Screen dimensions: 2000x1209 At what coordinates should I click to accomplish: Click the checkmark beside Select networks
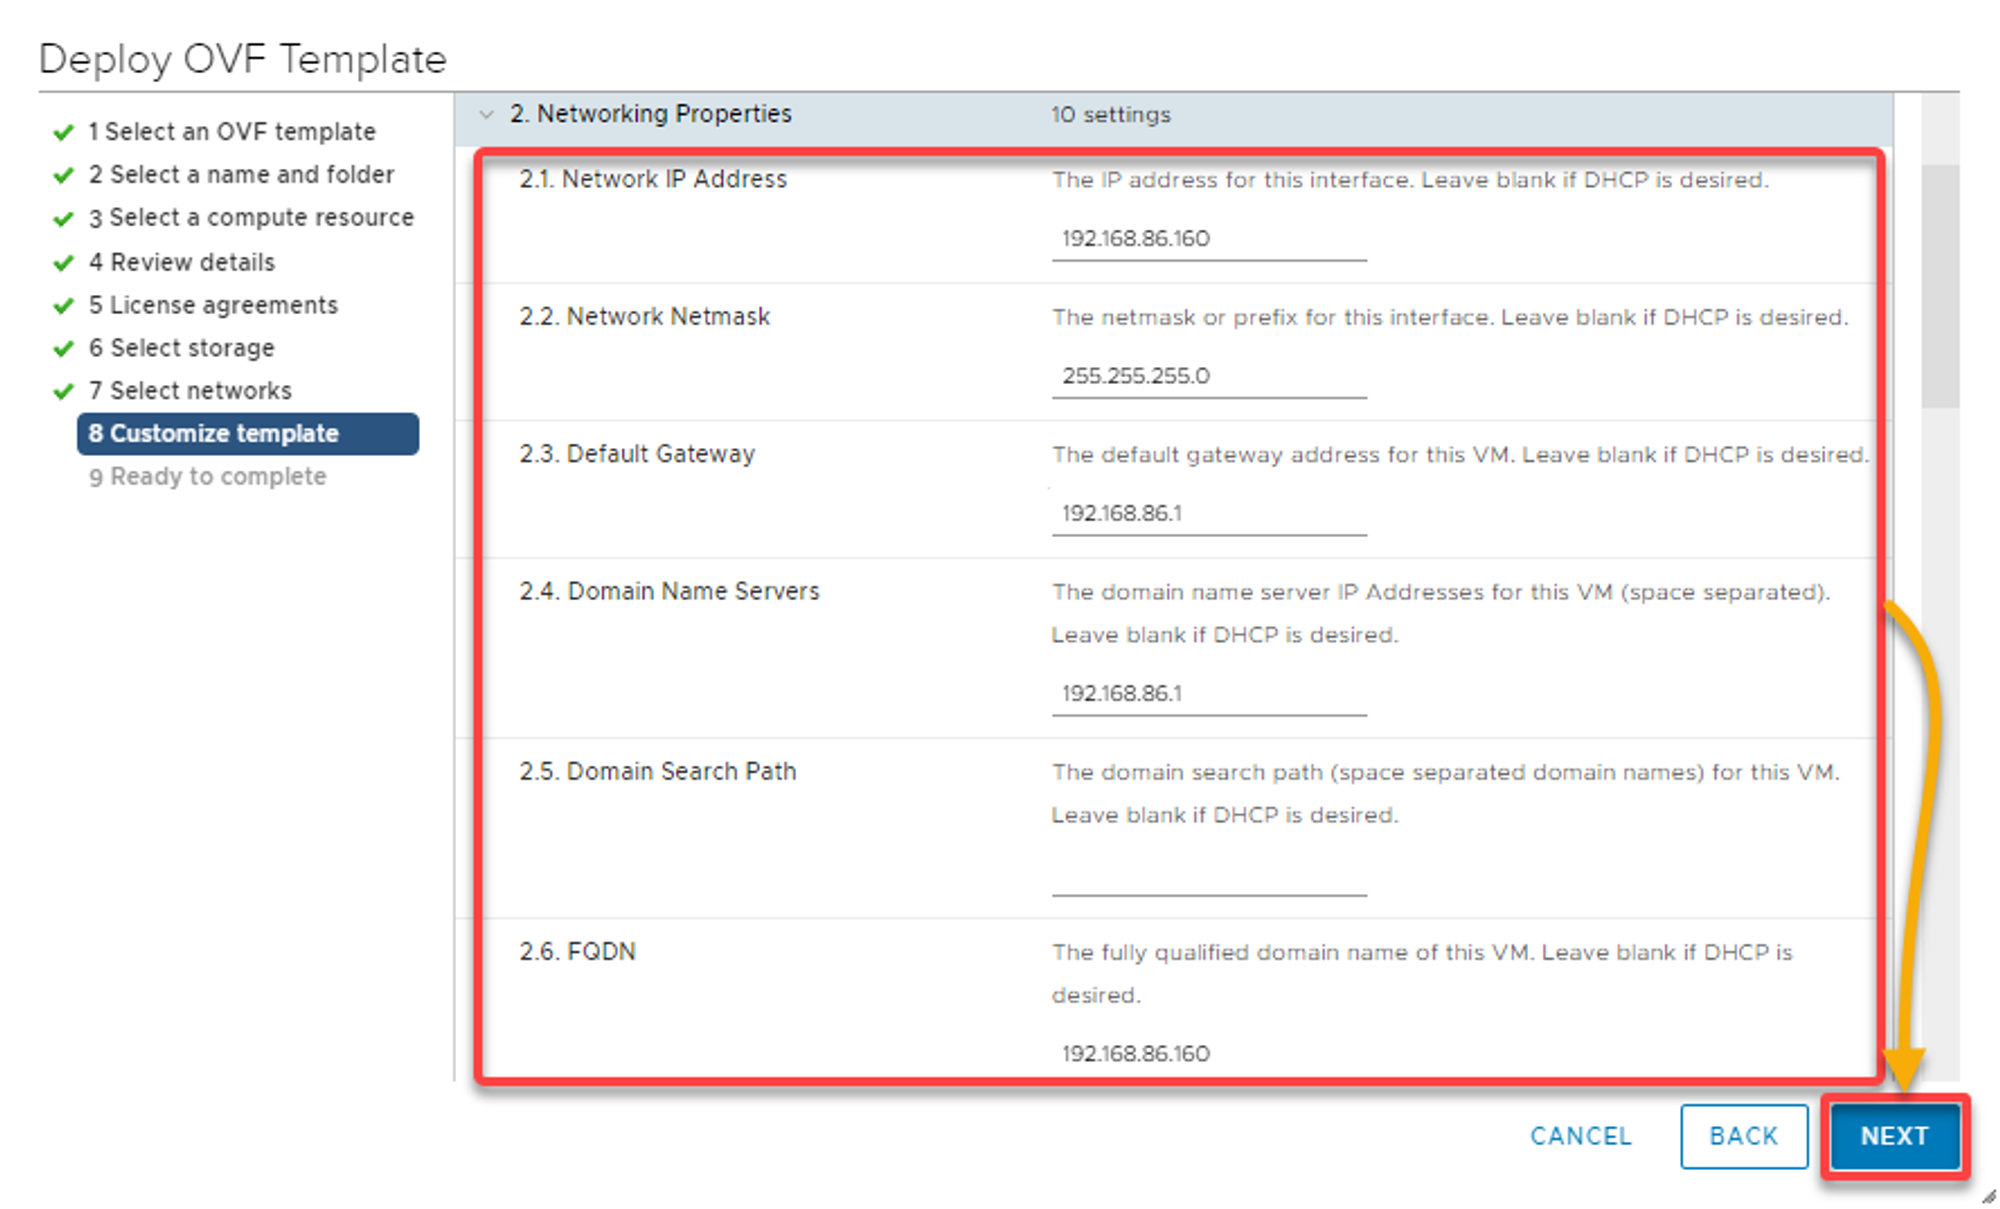pos(63,390)
